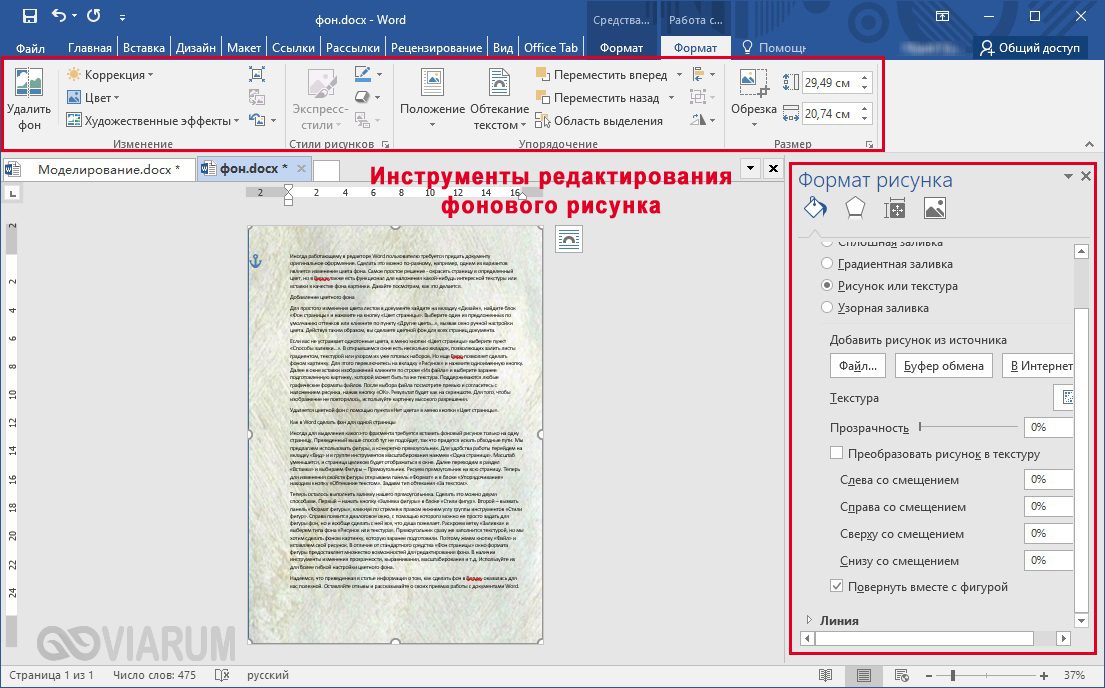This screenshot has height=688, width=1105.
Task: Click the spelling check icon in status bar
Action: [222, 675]
